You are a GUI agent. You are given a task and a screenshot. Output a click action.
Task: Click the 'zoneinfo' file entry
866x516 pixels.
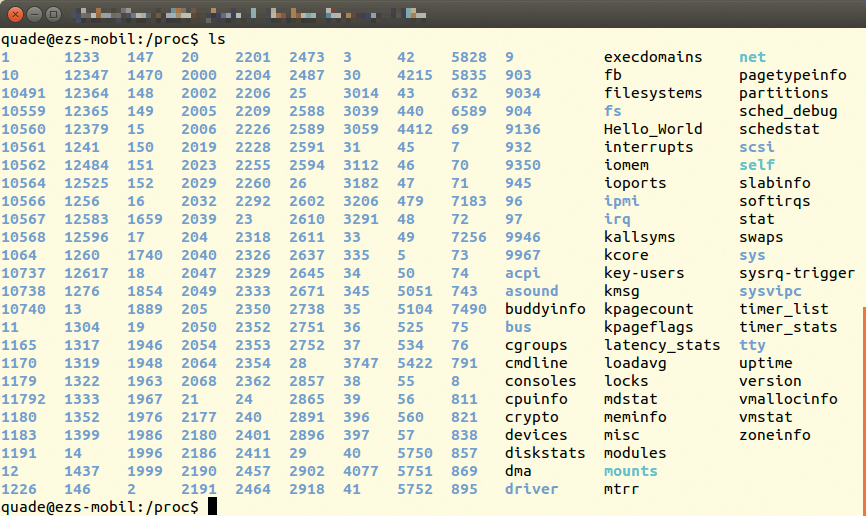pos(775,435)
